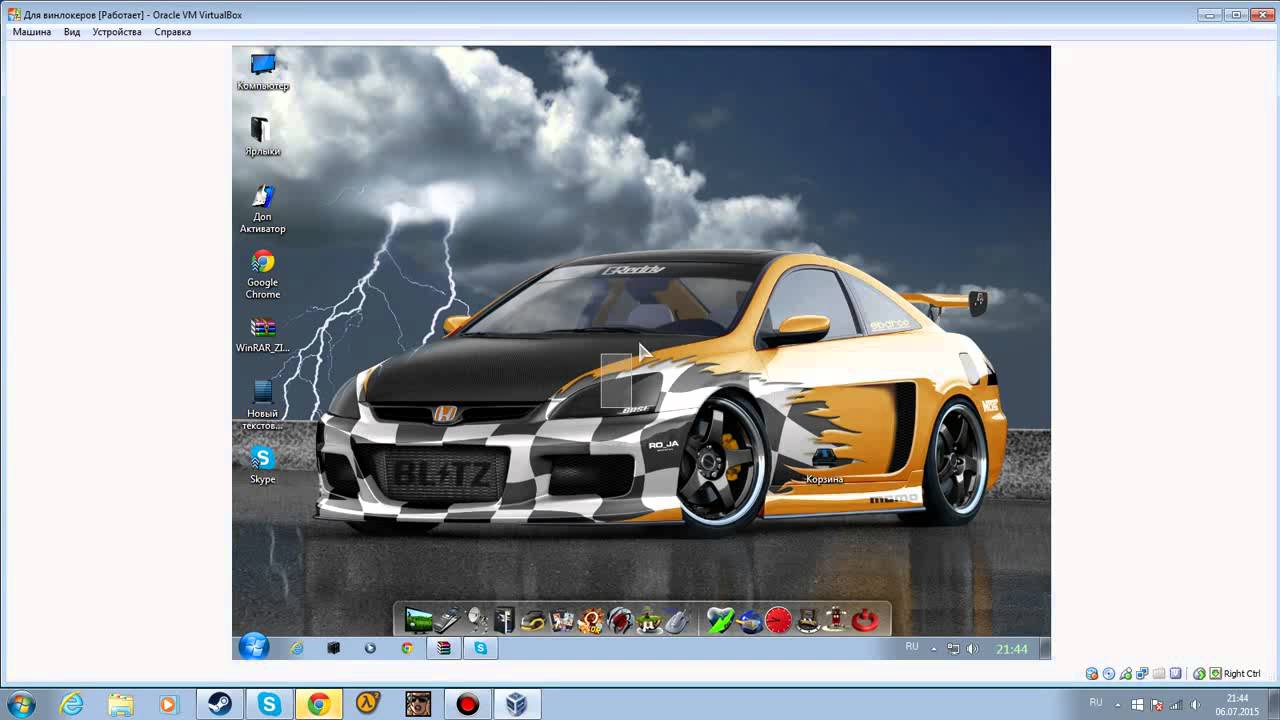Viewport: 1280px width, 720px height.
Task: Click the VirtualBox hard disk status icon
Action: [1092, 674]
